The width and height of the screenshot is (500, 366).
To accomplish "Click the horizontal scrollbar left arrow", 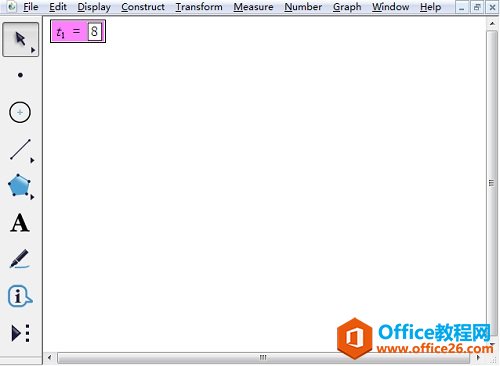I will [x=50, y=358].
